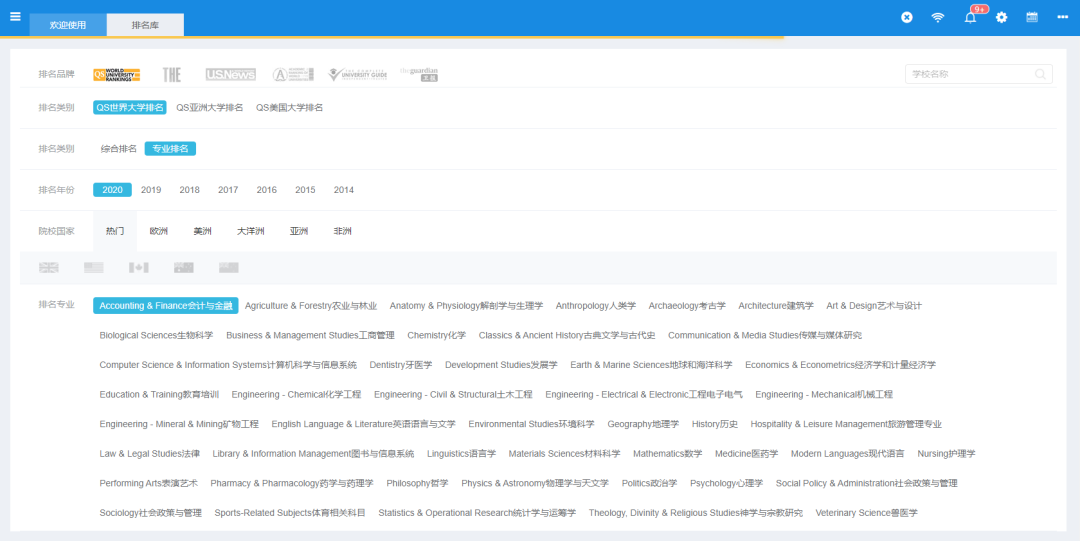This screenshot has width=1080, height=541.
Task: Click the UK flag country filter
Action: 48,268
